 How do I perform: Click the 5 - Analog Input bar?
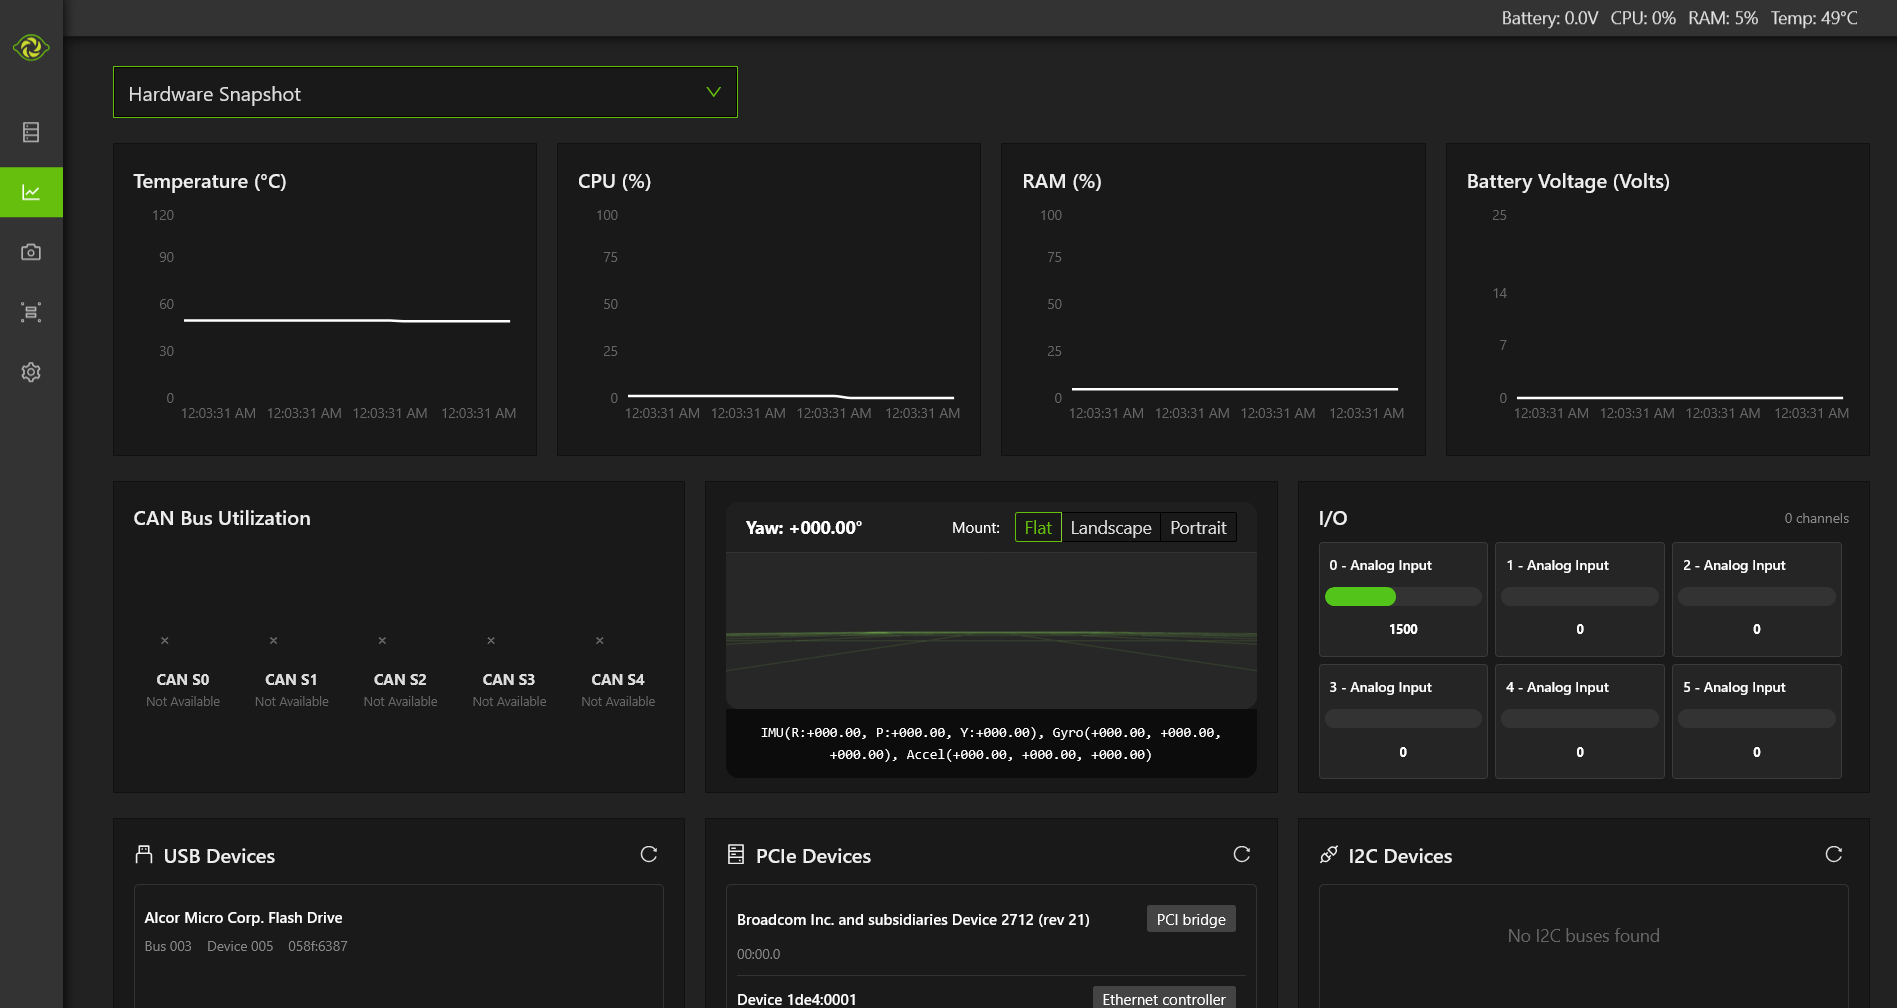point(1757,719)
